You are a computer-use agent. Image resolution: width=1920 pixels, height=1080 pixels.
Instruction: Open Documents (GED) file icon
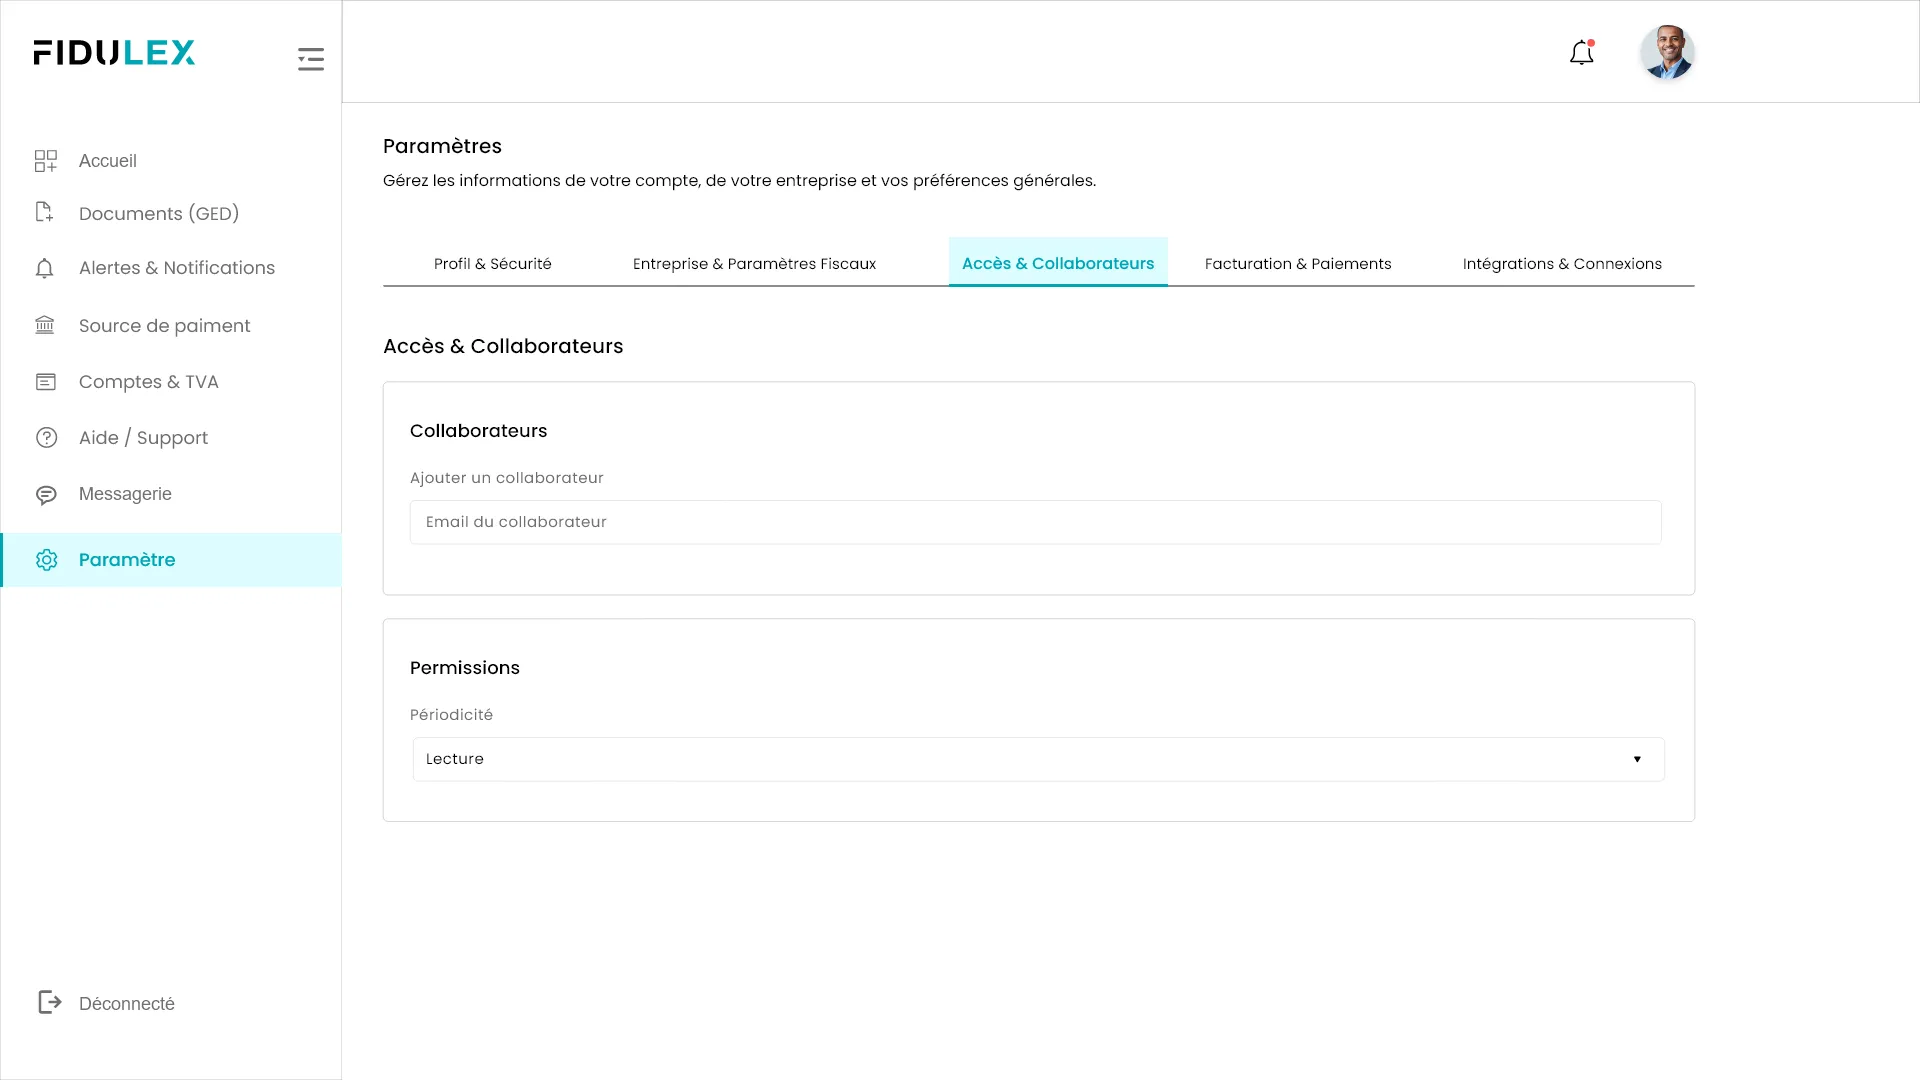coord(45,212)
